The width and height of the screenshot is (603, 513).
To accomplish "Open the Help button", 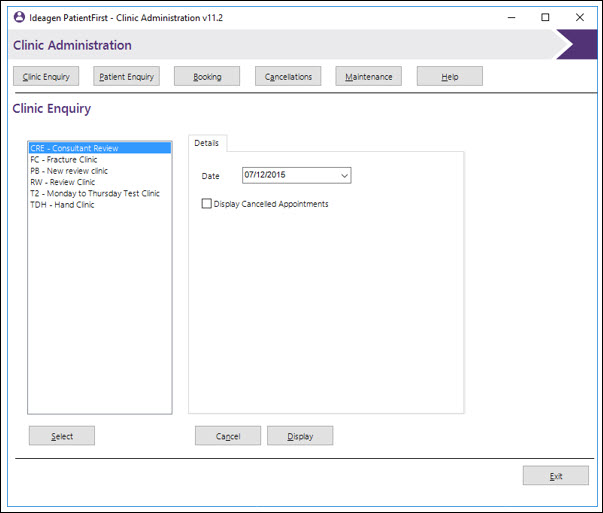I will 450,76.
